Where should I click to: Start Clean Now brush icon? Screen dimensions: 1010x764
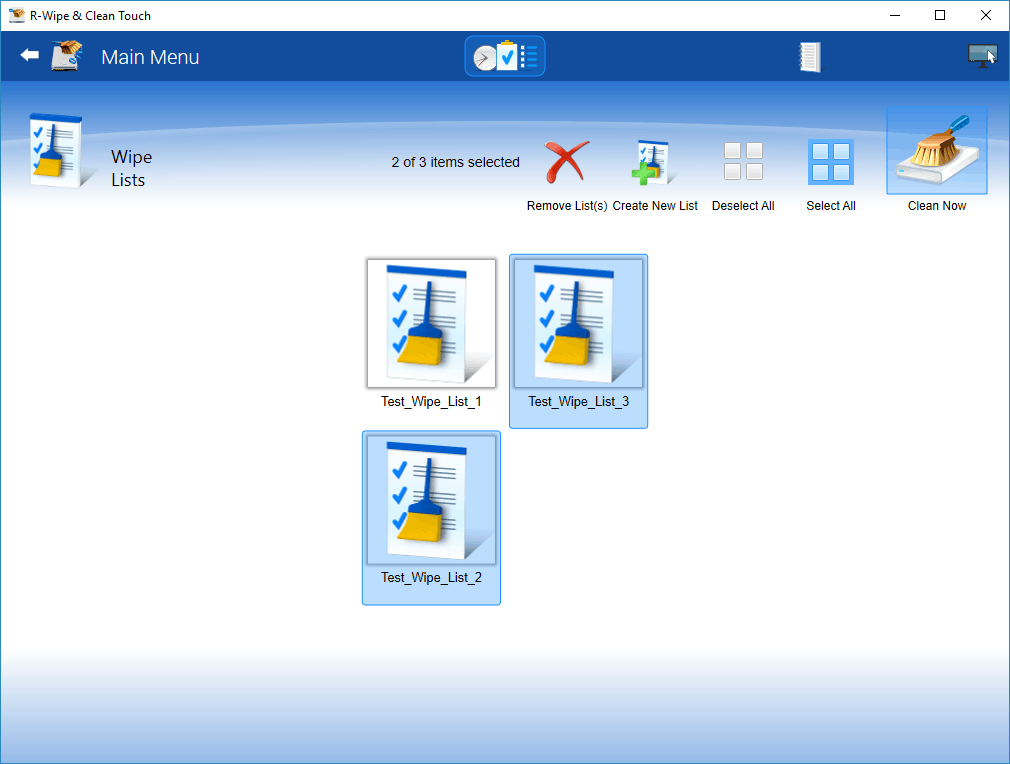(x=937, y=150)
